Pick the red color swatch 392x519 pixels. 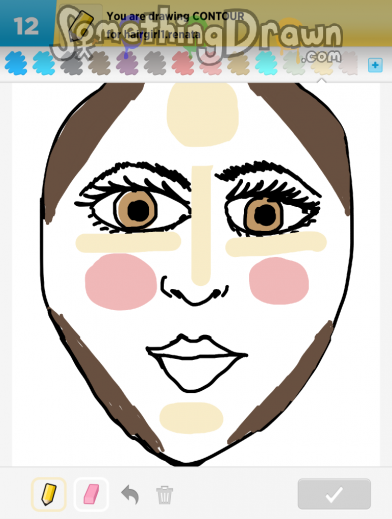coord(183,63)
